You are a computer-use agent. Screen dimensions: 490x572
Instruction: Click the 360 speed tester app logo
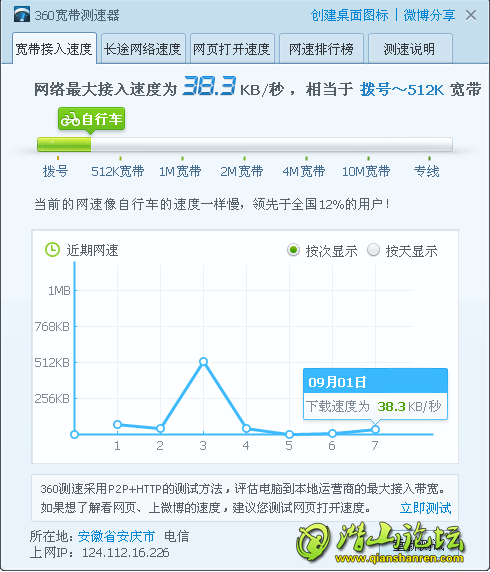tap(22, 15)
